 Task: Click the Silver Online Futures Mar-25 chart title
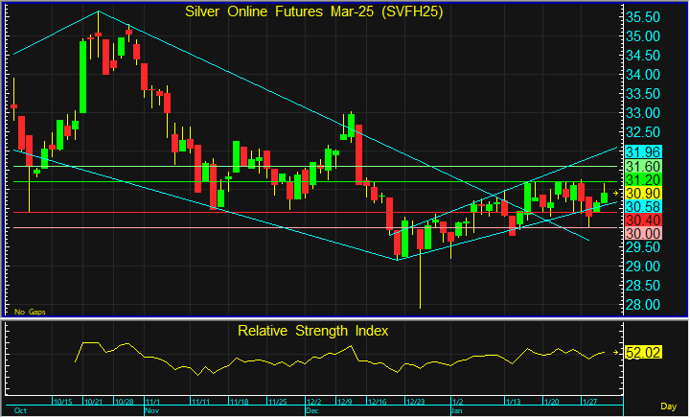[314, 12]
